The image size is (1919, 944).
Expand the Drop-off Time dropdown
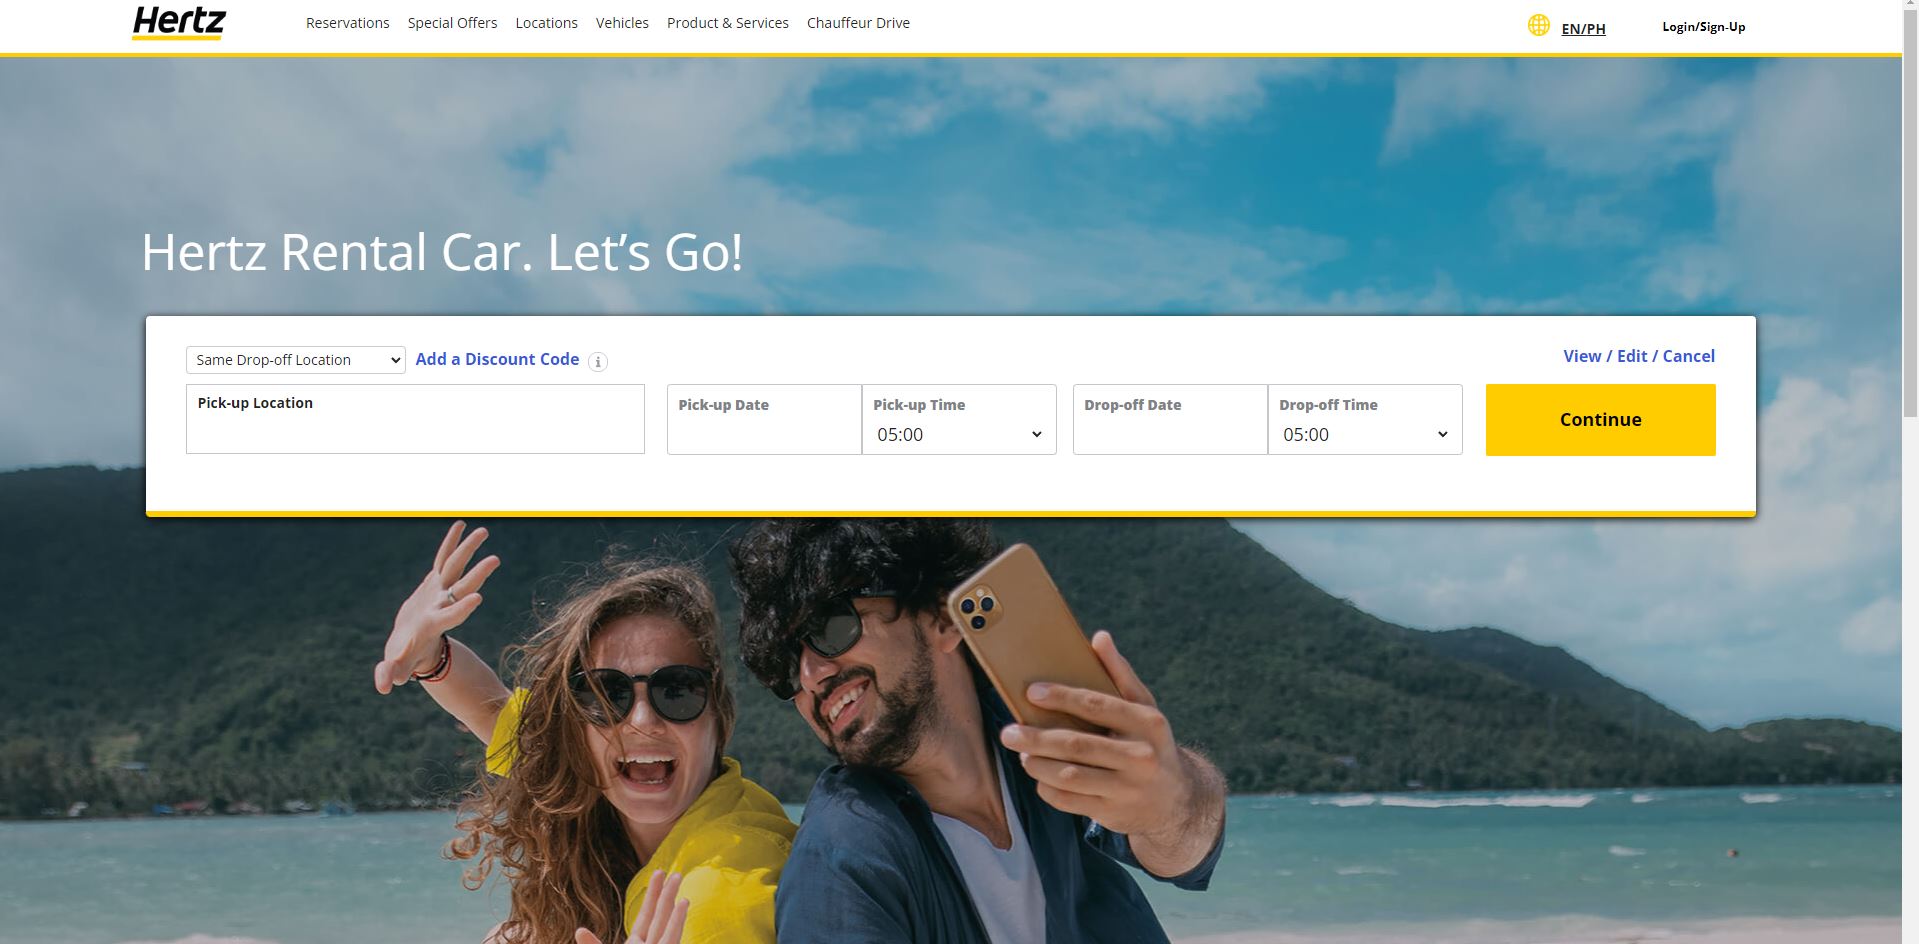1365,434
